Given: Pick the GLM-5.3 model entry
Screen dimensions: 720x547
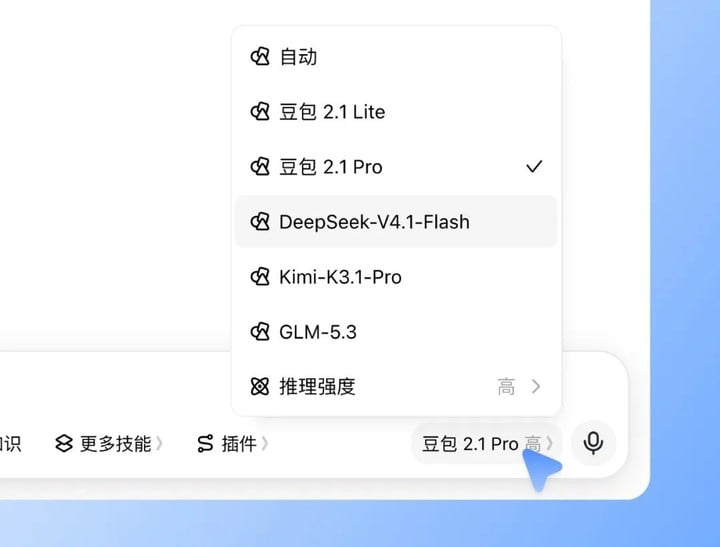Looking at the screenshot, I should point(396,332).
